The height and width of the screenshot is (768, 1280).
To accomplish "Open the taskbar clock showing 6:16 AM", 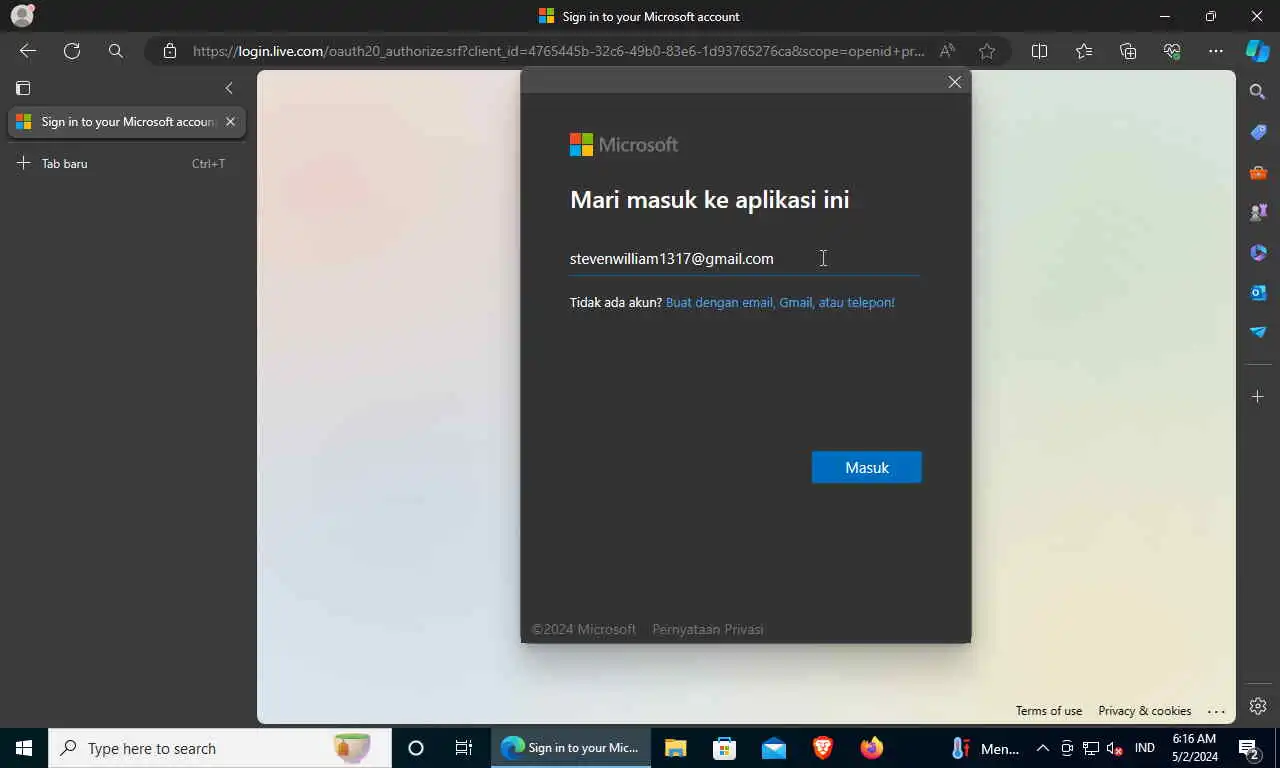I will (1194, 748).
